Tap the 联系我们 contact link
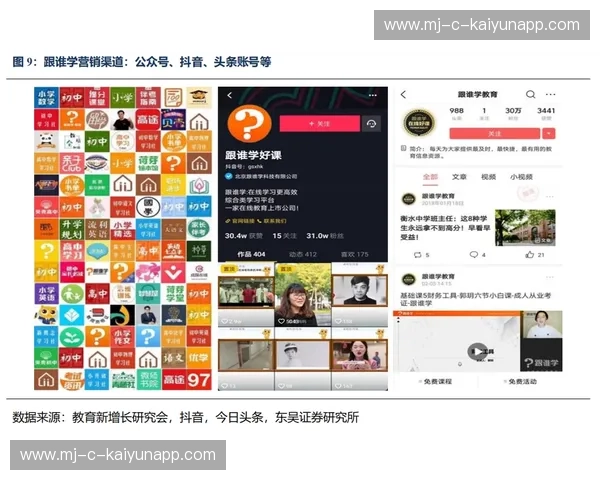 272,221
